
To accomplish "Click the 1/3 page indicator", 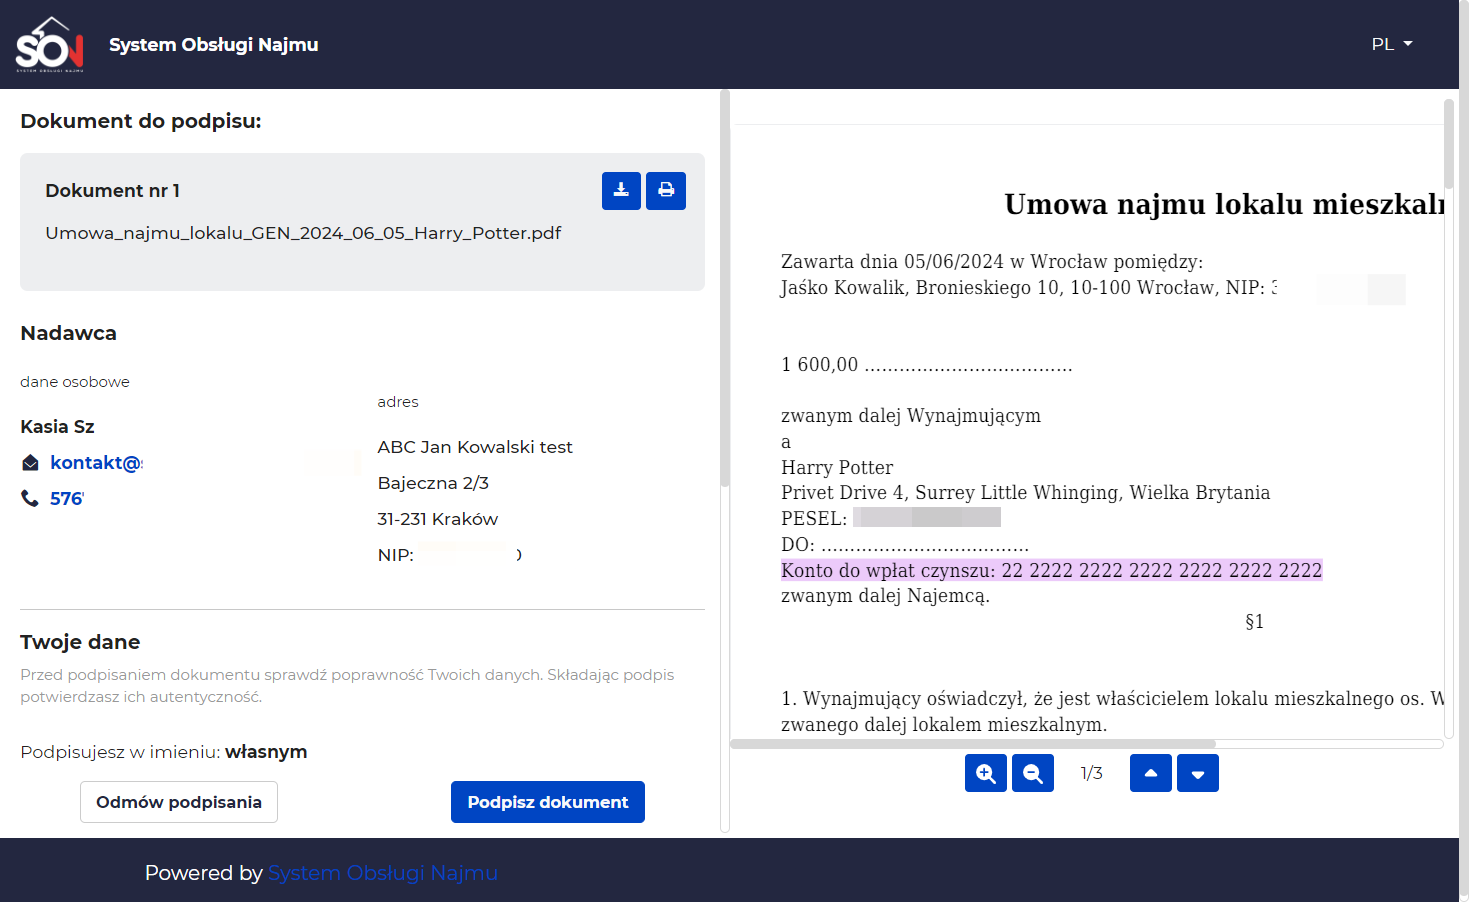I will click(1092, 773).
